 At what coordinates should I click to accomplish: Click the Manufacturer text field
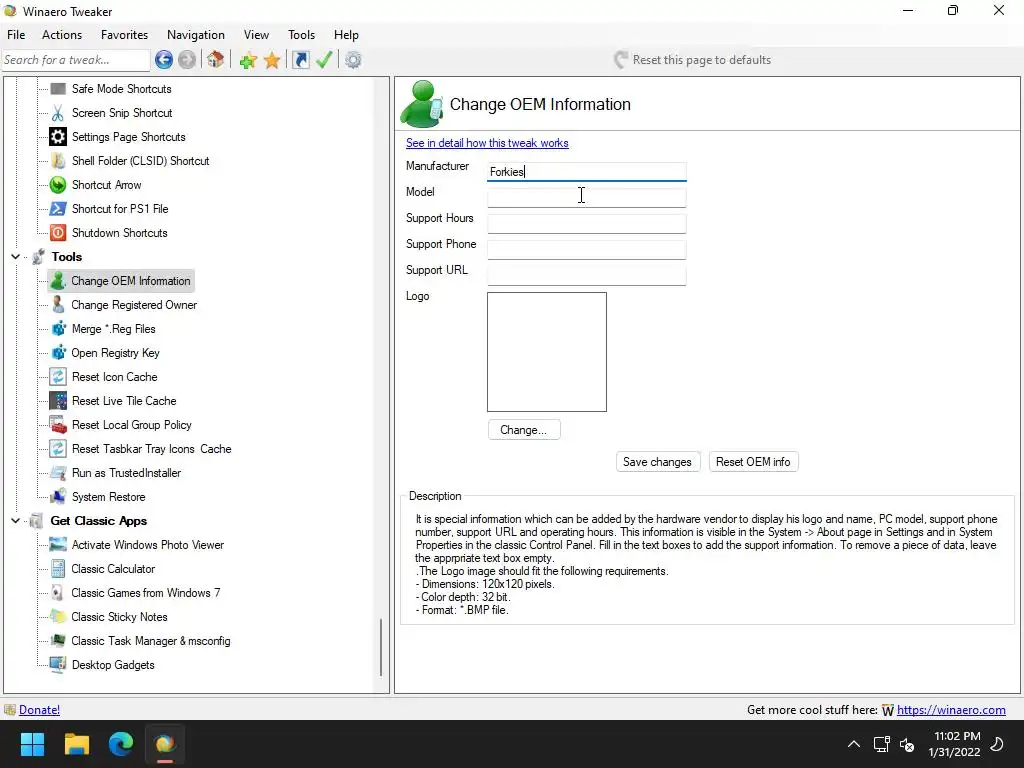tap(586, 172)
